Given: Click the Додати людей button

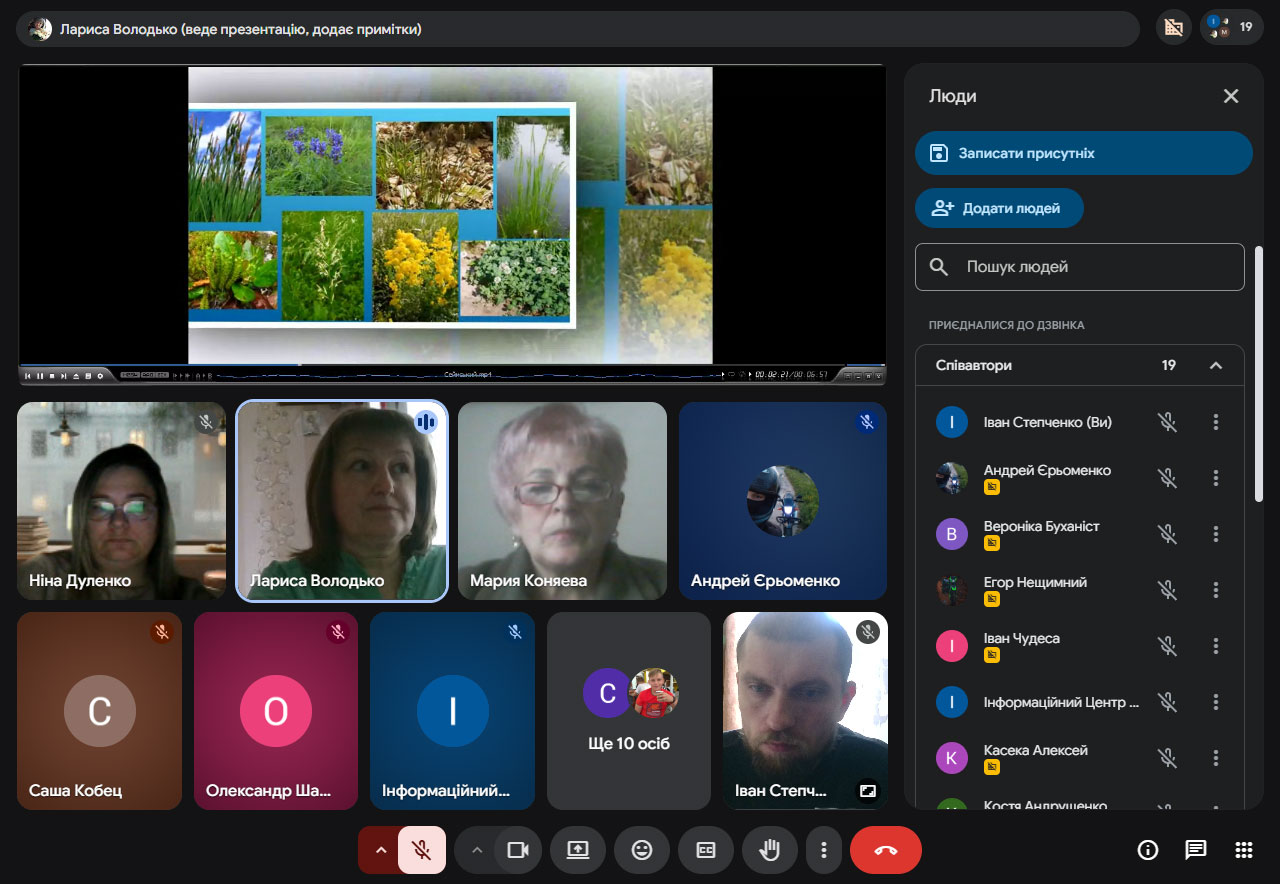Looking at the screenshot, I should tap(999, 208).
